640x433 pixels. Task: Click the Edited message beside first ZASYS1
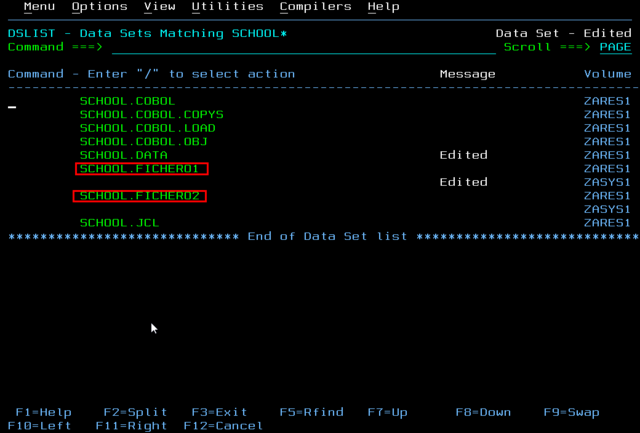[463, 182]
